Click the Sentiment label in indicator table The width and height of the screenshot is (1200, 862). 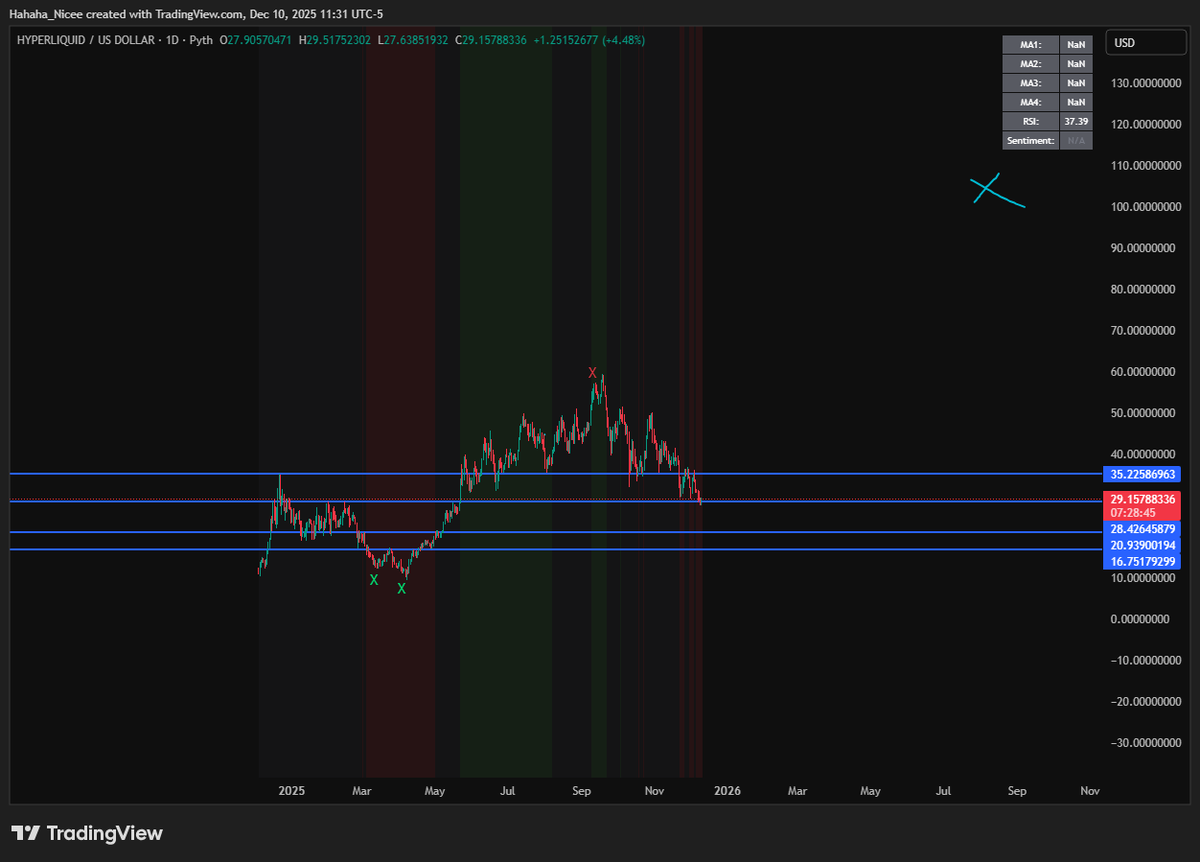coord(1030,141)
